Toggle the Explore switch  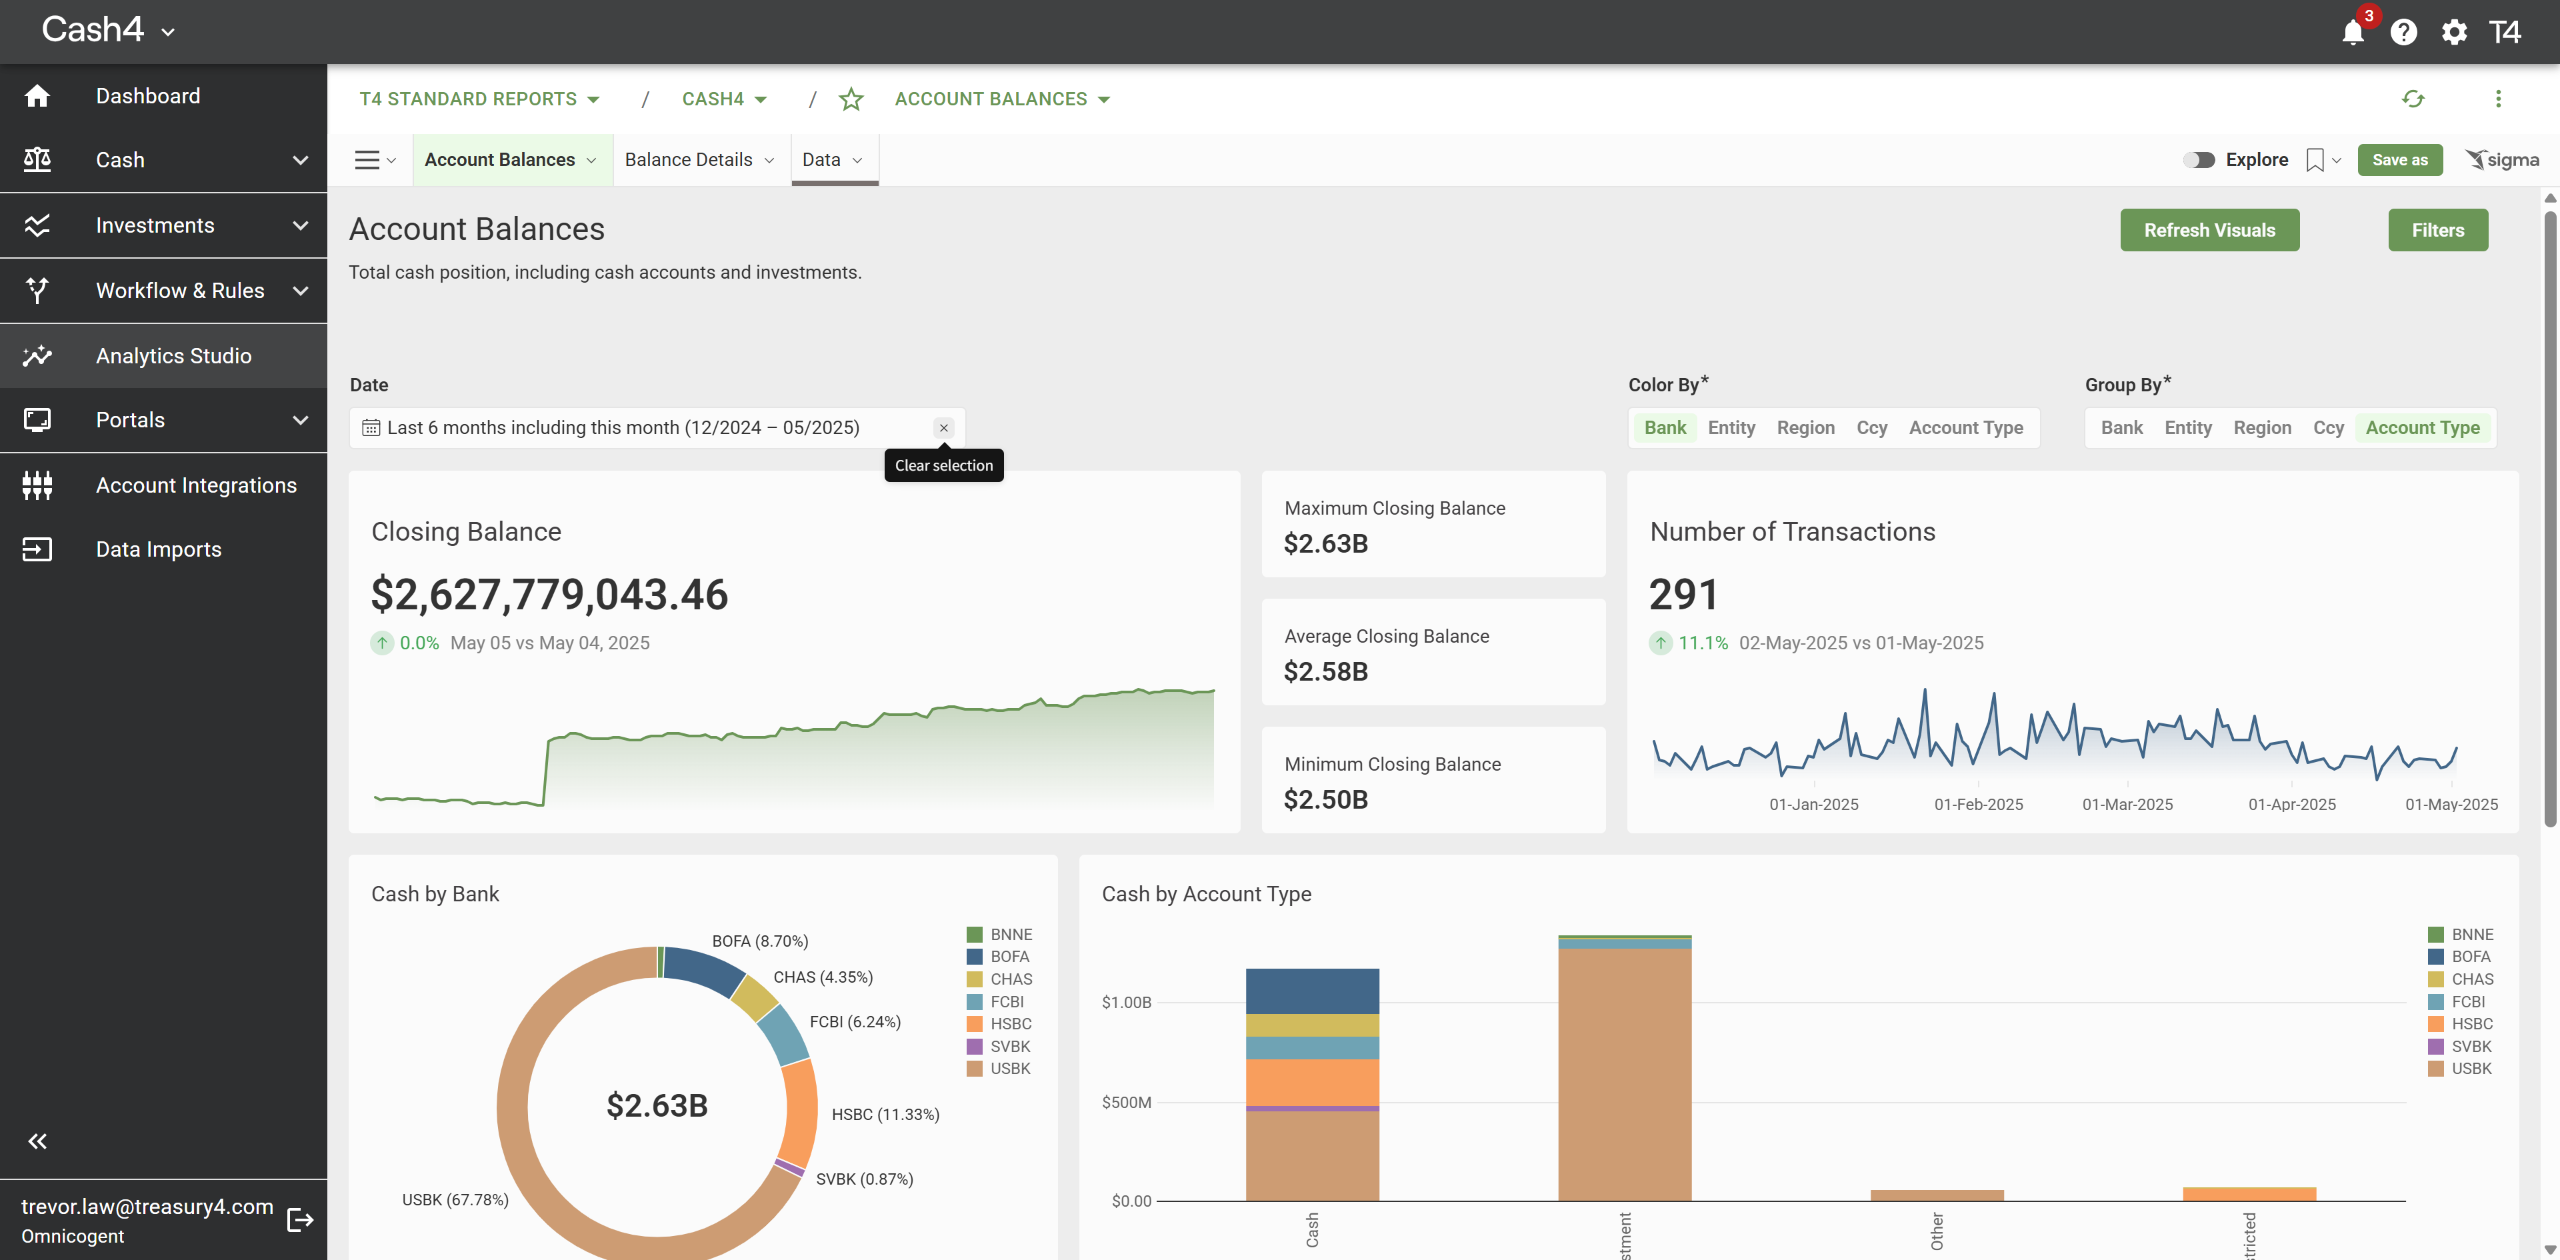click(x=2199, y=160)
